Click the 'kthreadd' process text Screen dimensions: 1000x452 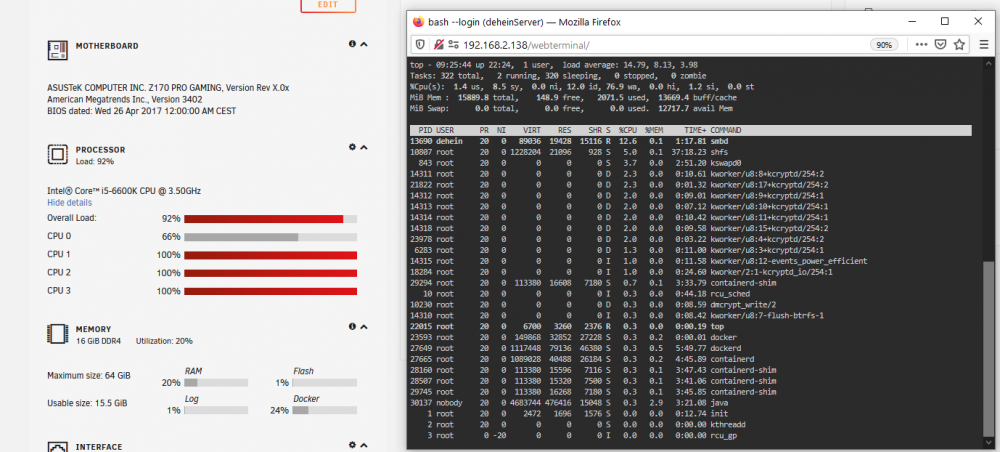(728, 425)
